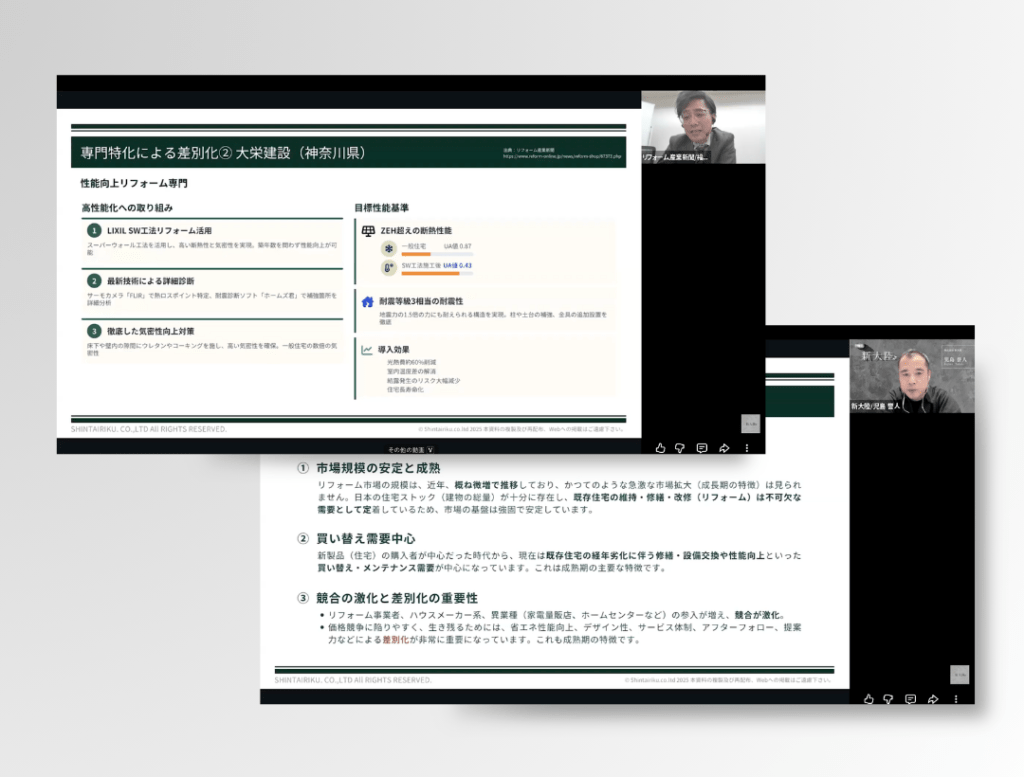Open comments icon on lower video
Viewport: 1024px width, 777px height.
pyautogui.click(x=910, y=698)
